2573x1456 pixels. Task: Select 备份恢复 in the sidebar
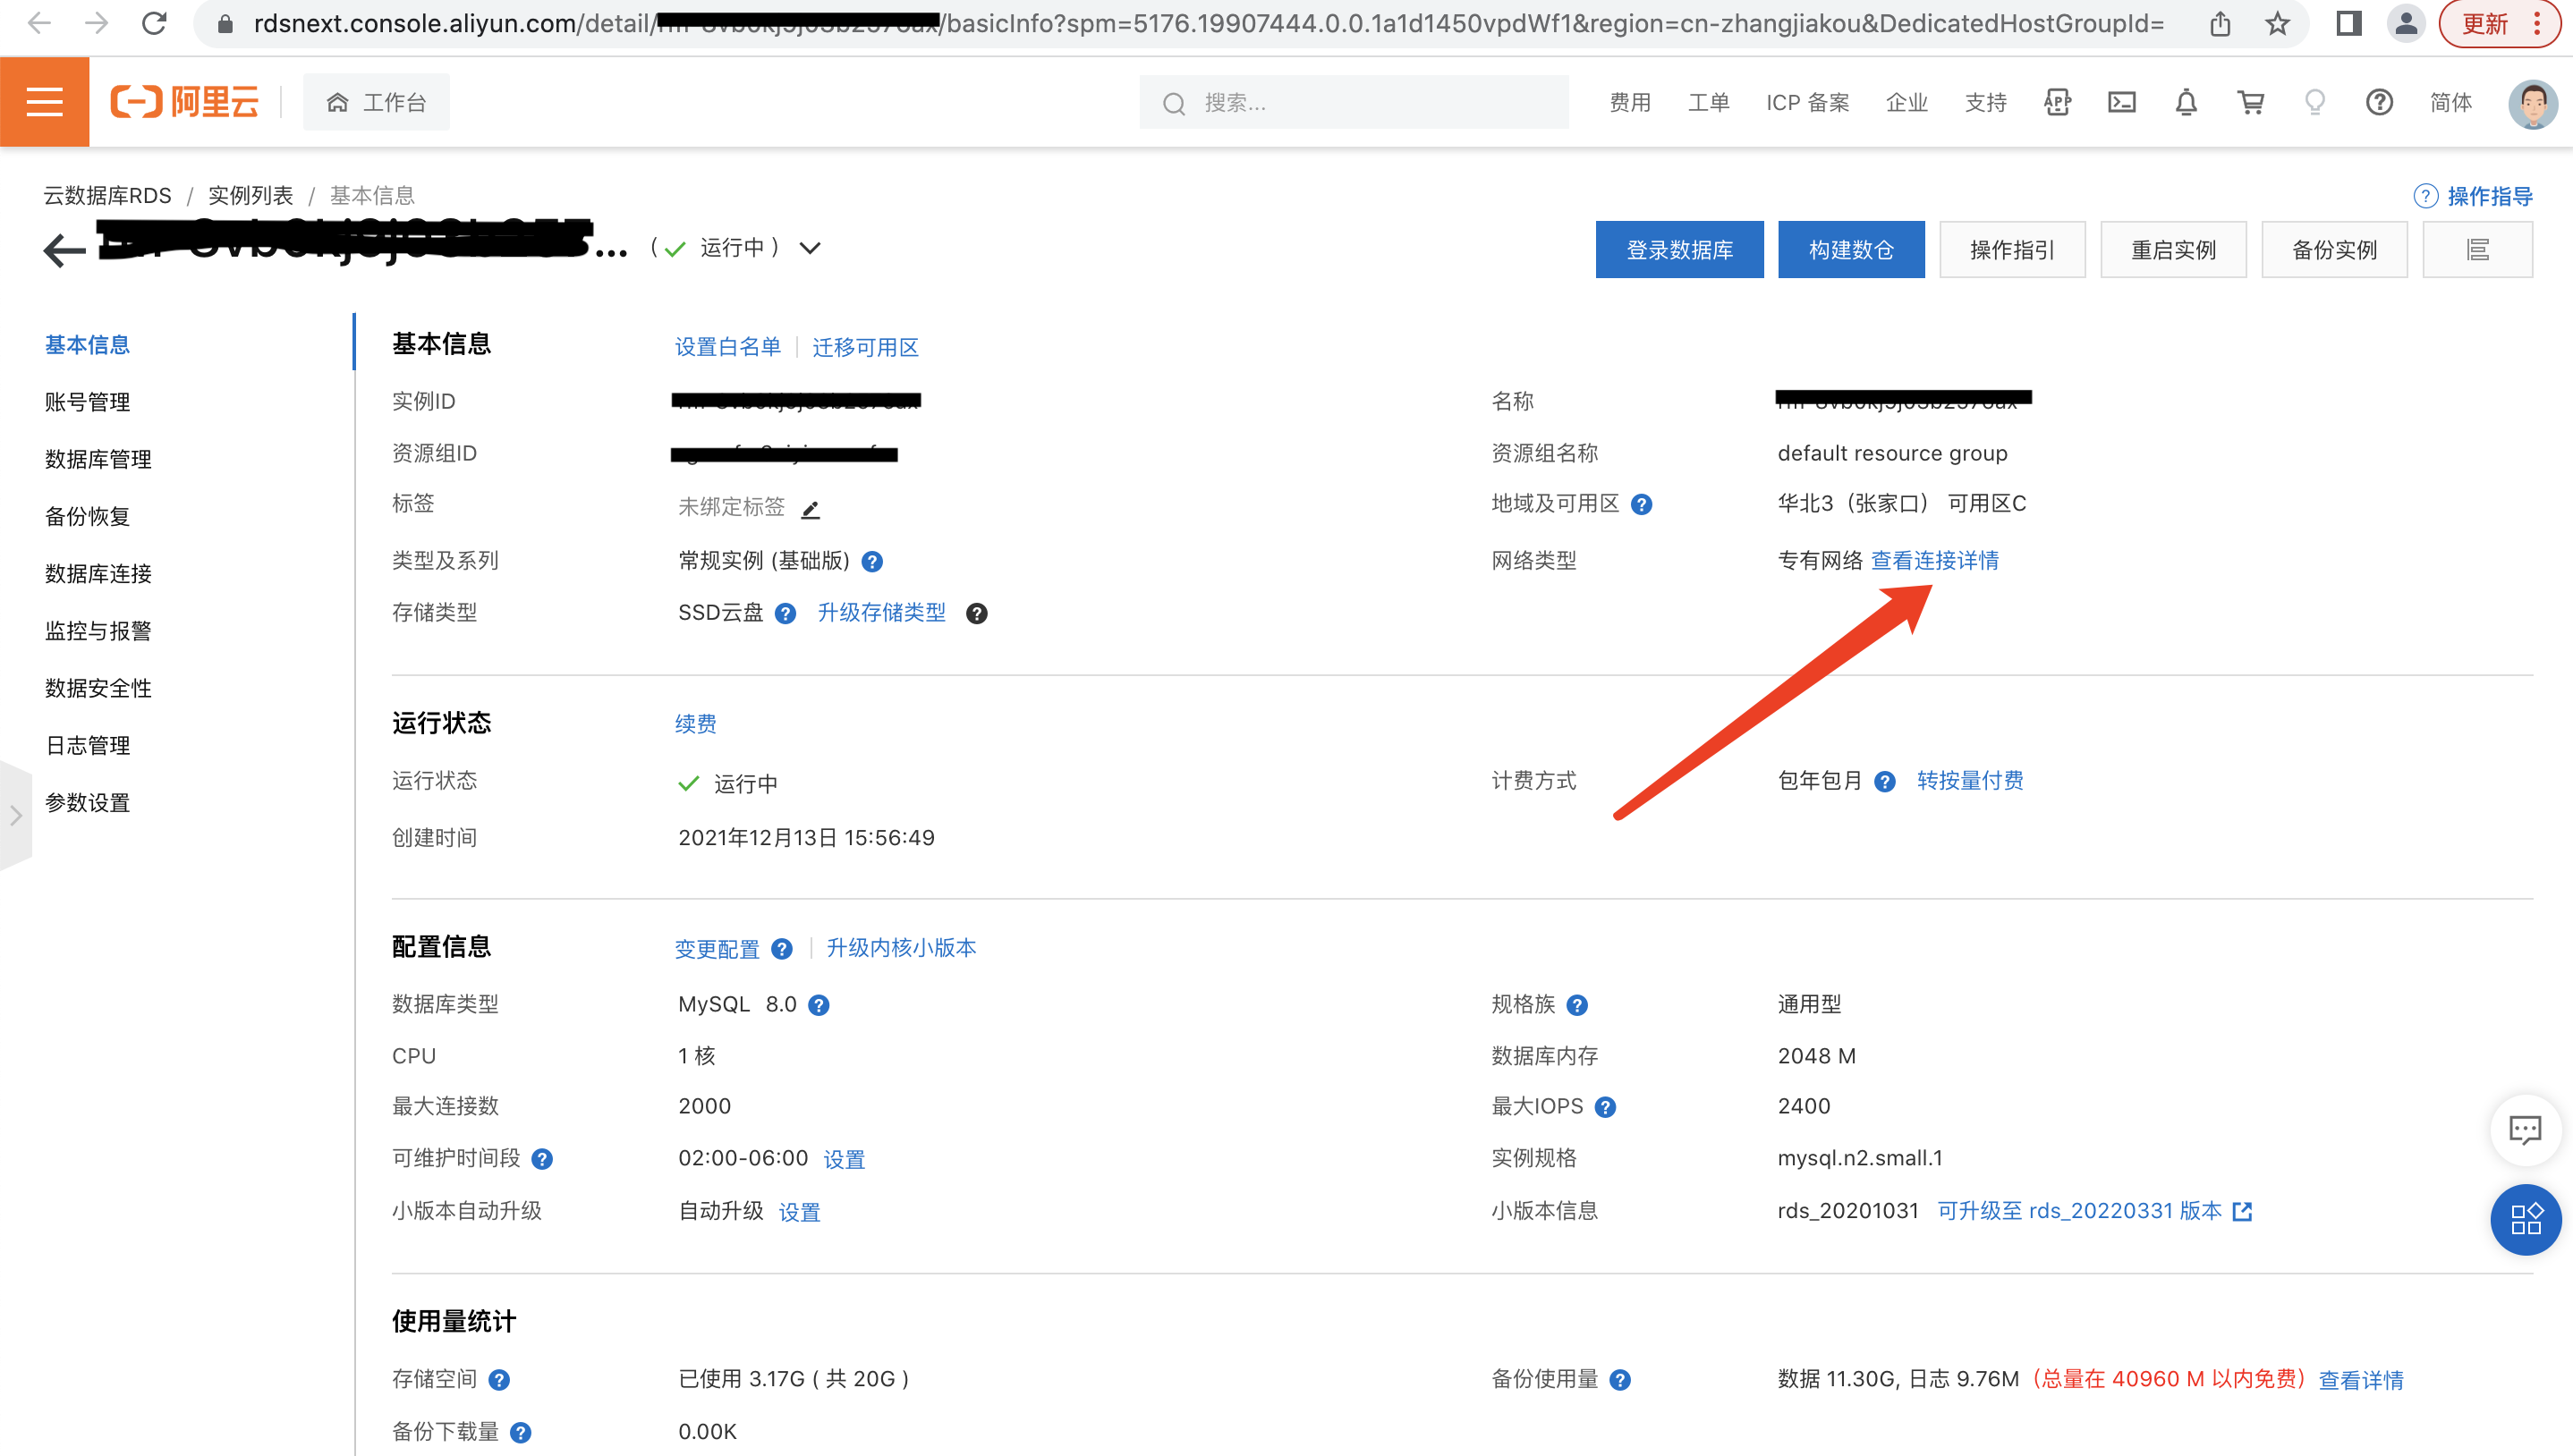(87, 516)
